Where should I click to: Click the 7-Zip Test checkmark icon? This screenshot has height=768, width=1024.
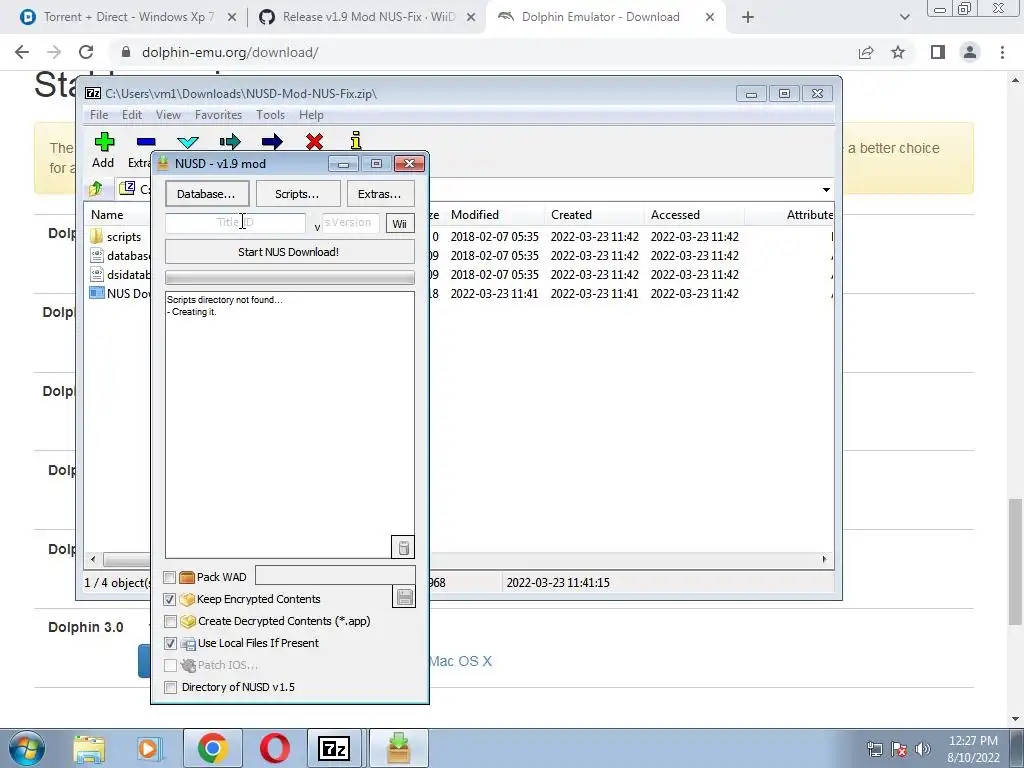[x=188, y=142]
